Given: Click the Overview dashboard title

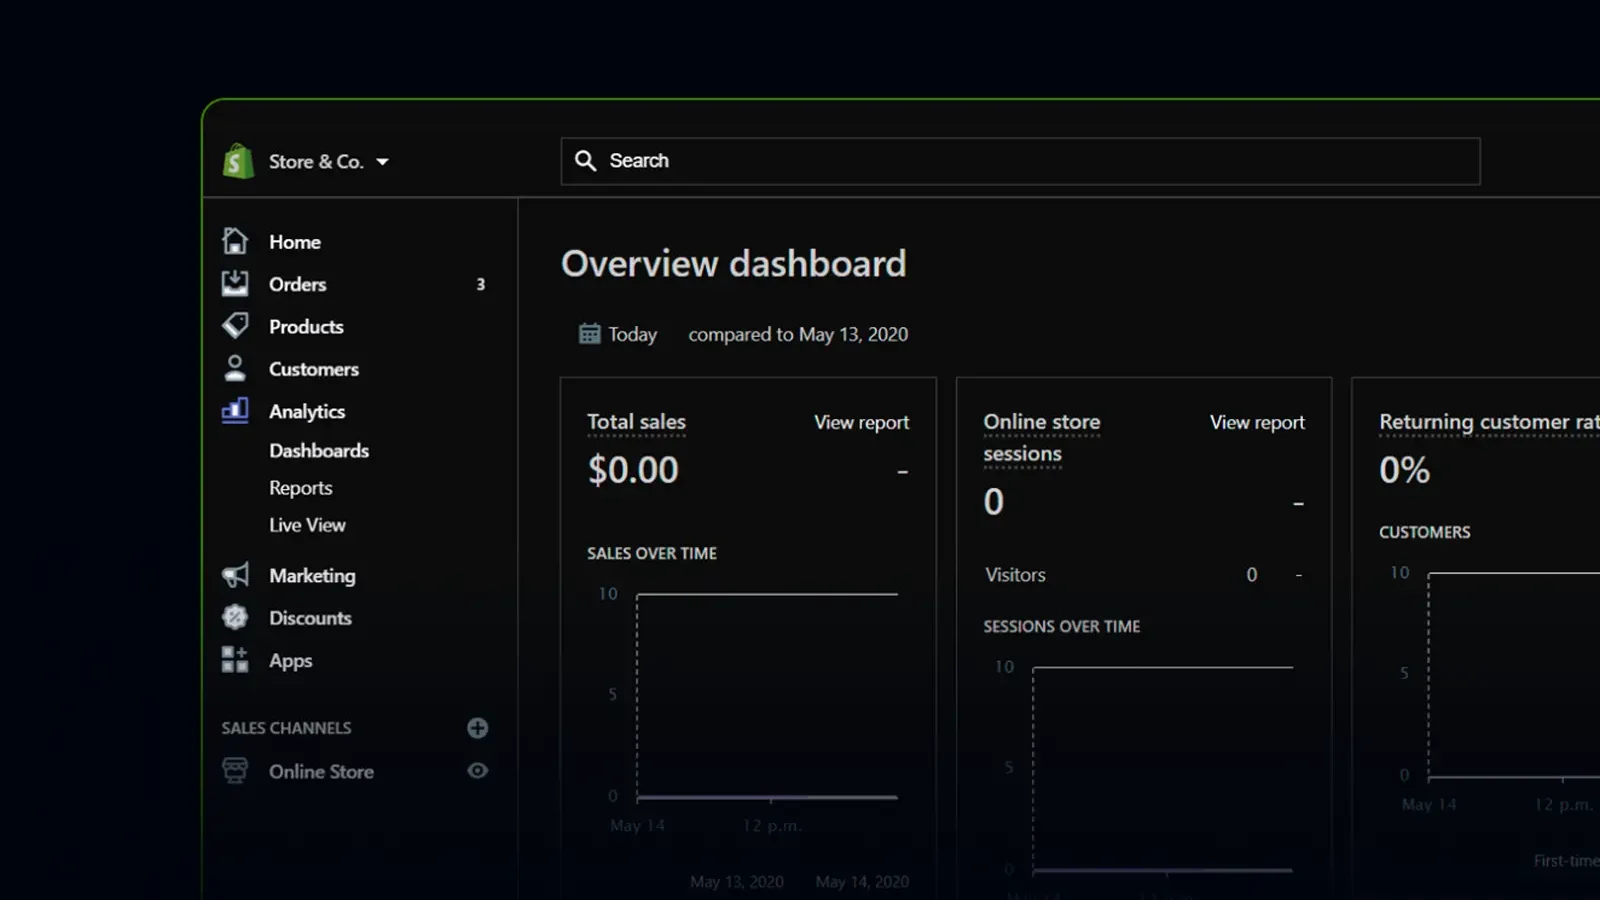Looking at the screenshot, I should click(x=734, y=264).
